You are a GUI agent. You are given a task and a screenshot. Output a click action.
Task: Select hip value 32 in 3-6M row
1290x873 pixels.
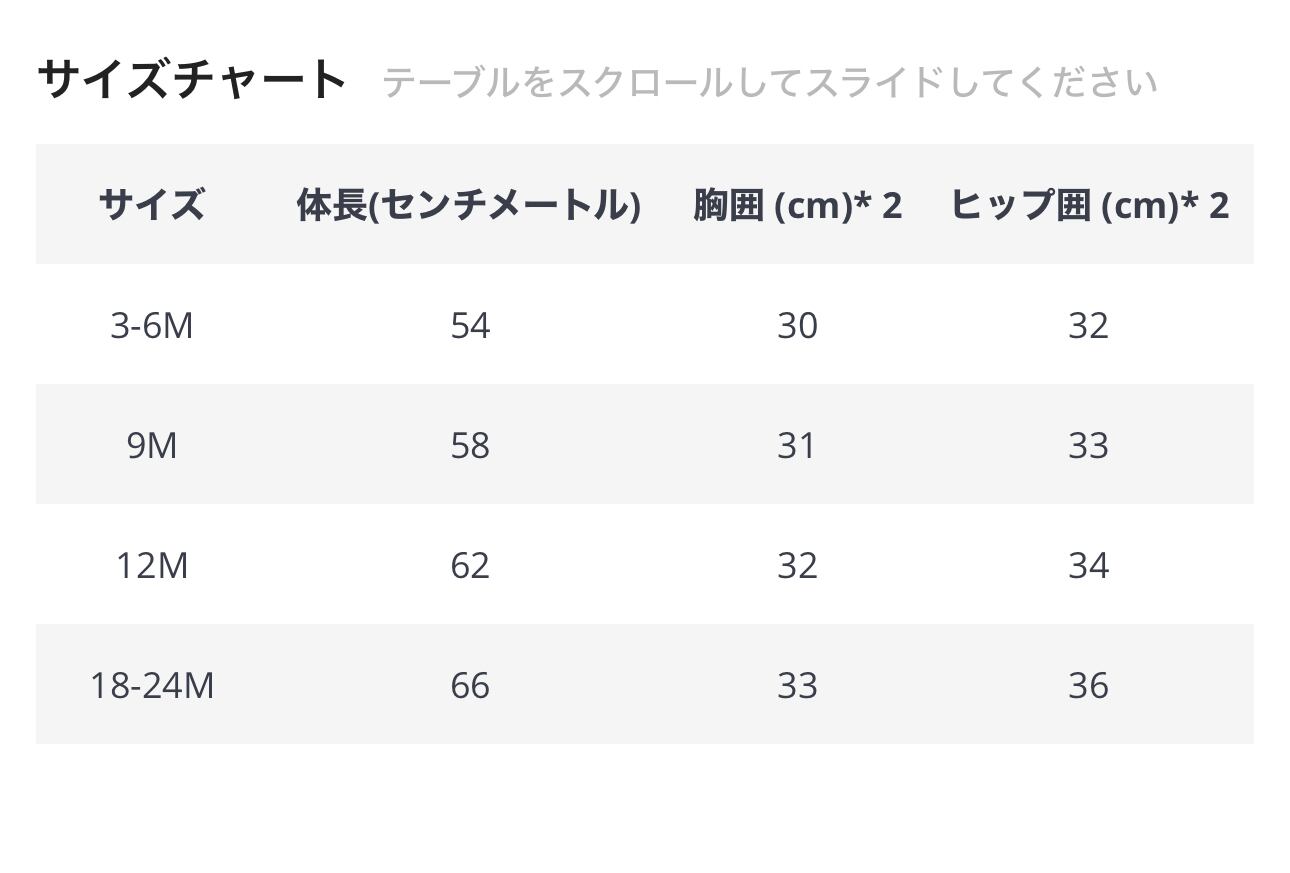tap(1088, 325)
